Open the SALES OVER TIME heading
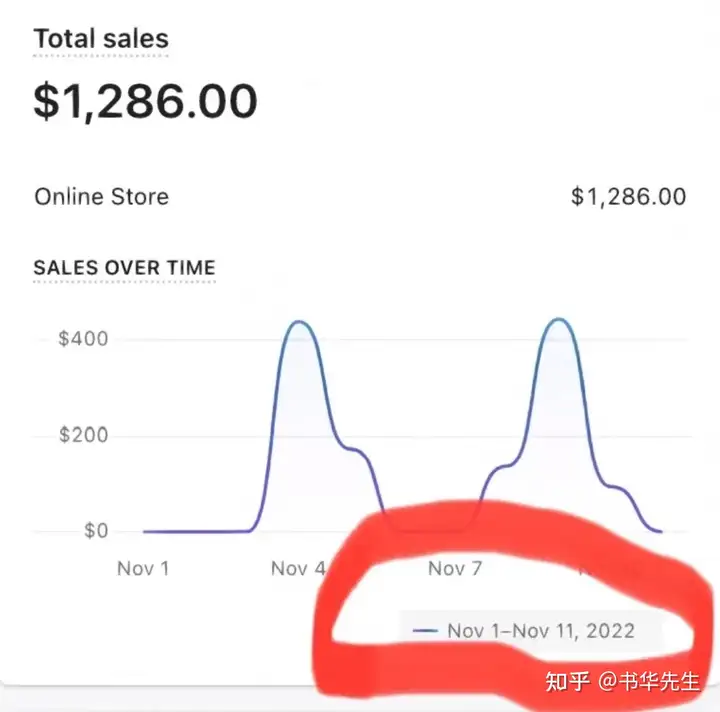This screenshot has width=720, height=712. 124,267
